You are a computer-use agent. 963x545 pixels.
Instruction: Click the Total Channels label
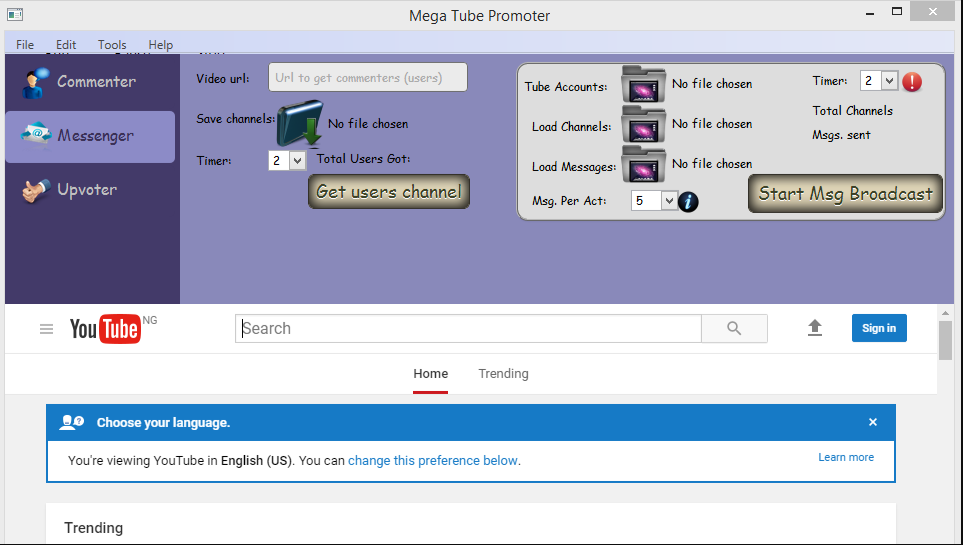tap(852, 111)
